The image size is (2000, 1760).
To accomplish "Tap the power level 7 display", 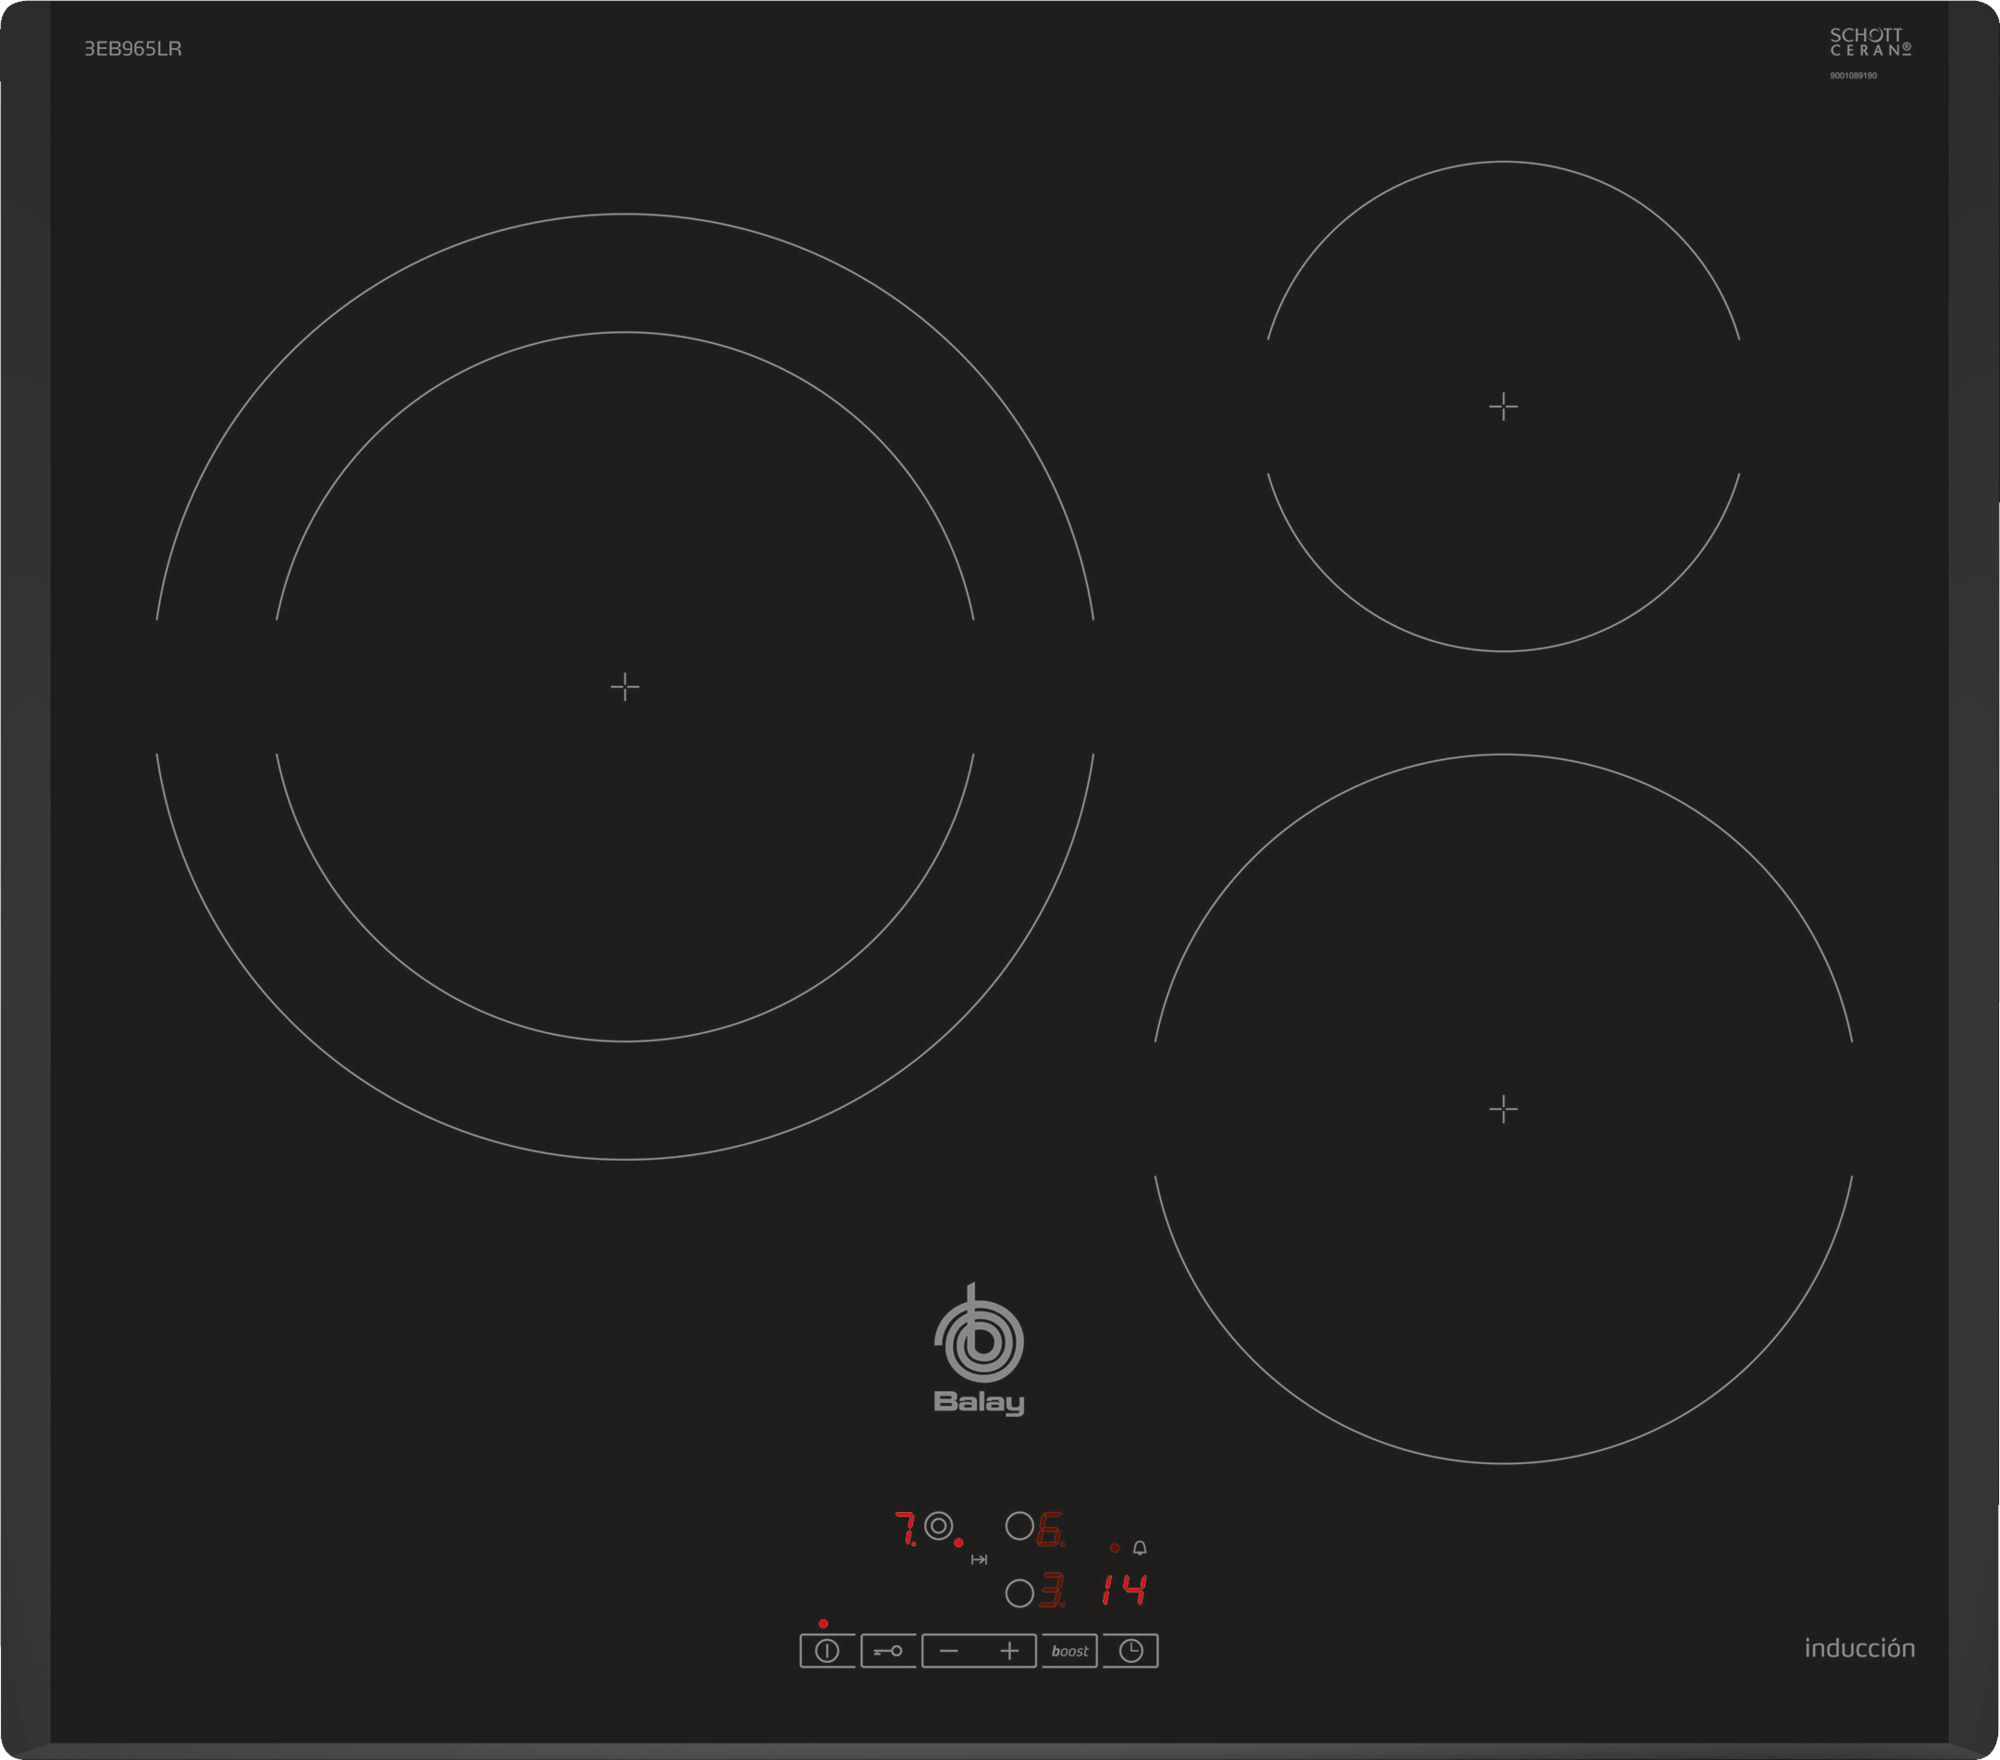I will pos(905,1528).
